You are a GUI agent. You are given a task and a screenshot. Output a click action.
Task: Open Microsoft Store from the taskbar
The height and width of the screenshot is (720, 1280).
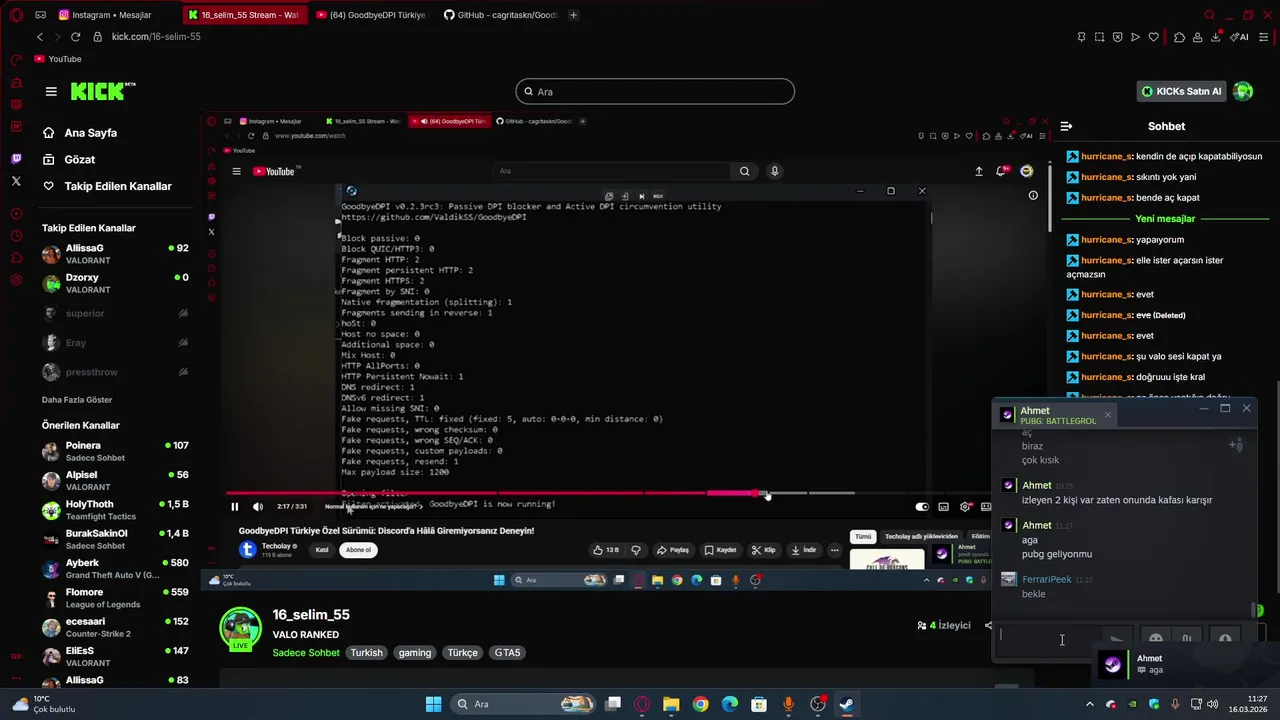pyautogui.click(x=759, y=704)
